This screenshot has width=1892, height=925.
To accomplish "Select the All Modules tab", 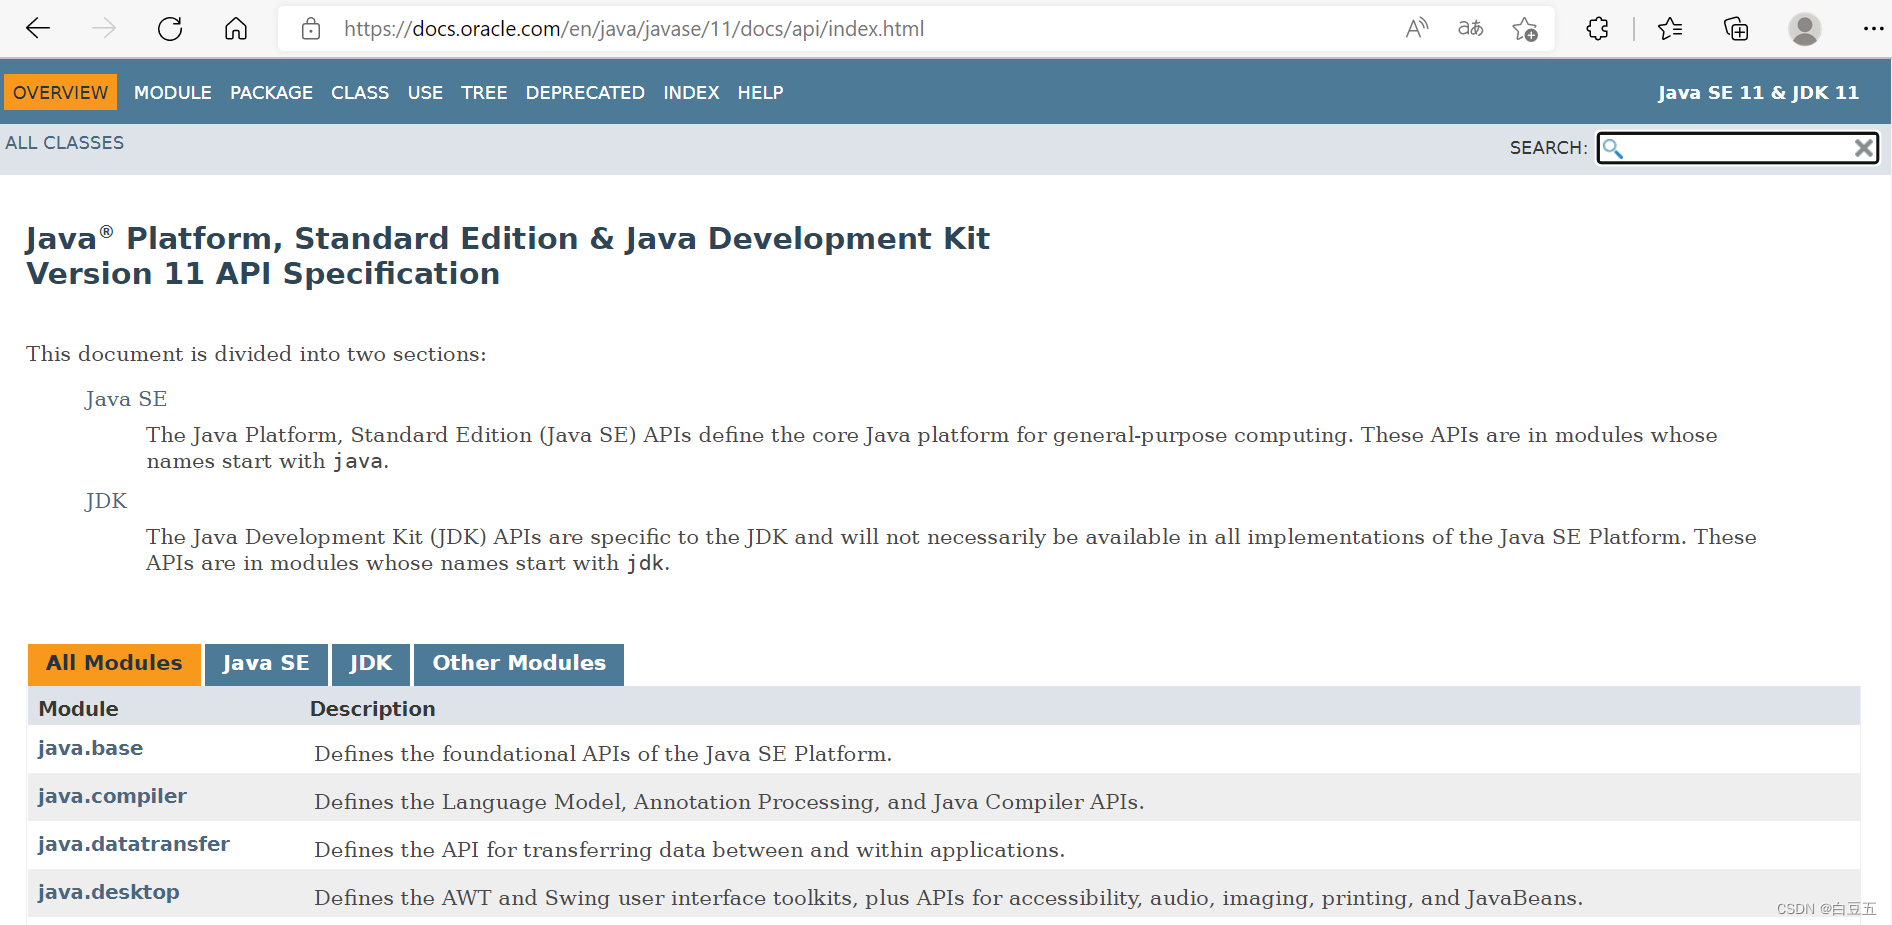I will [x=114, y=664].
